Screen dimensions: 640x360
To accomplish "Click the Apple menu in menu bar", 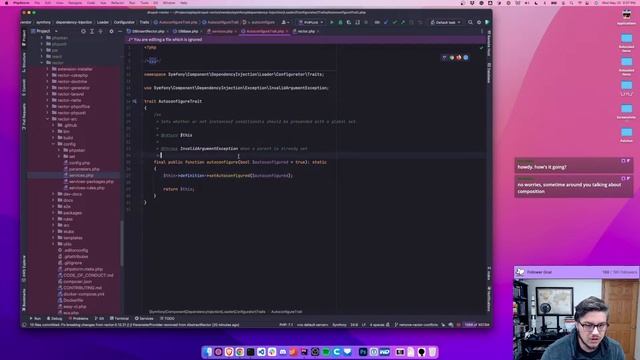I will pos(6,3).
